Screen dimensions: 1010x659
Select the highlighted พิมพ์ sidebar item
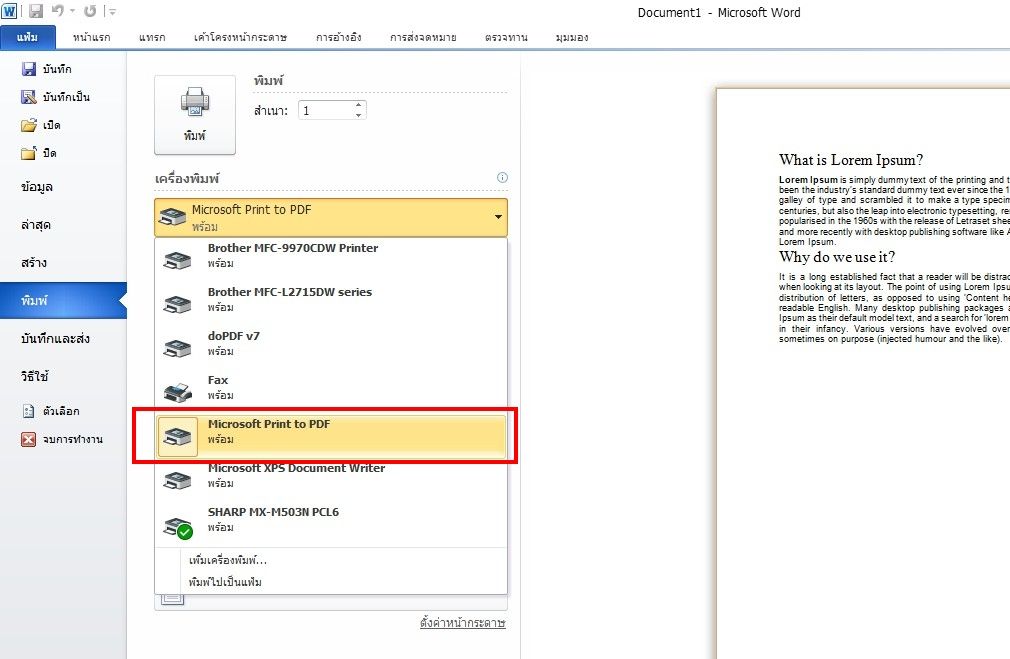(63, 301)
